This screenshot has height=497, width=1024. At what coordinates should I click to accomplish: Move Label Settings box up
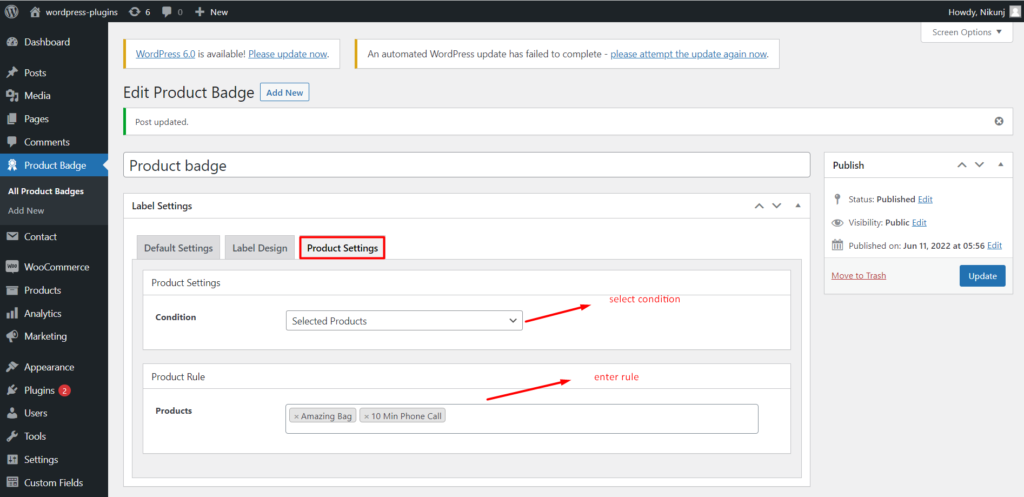tap(759, 206)
